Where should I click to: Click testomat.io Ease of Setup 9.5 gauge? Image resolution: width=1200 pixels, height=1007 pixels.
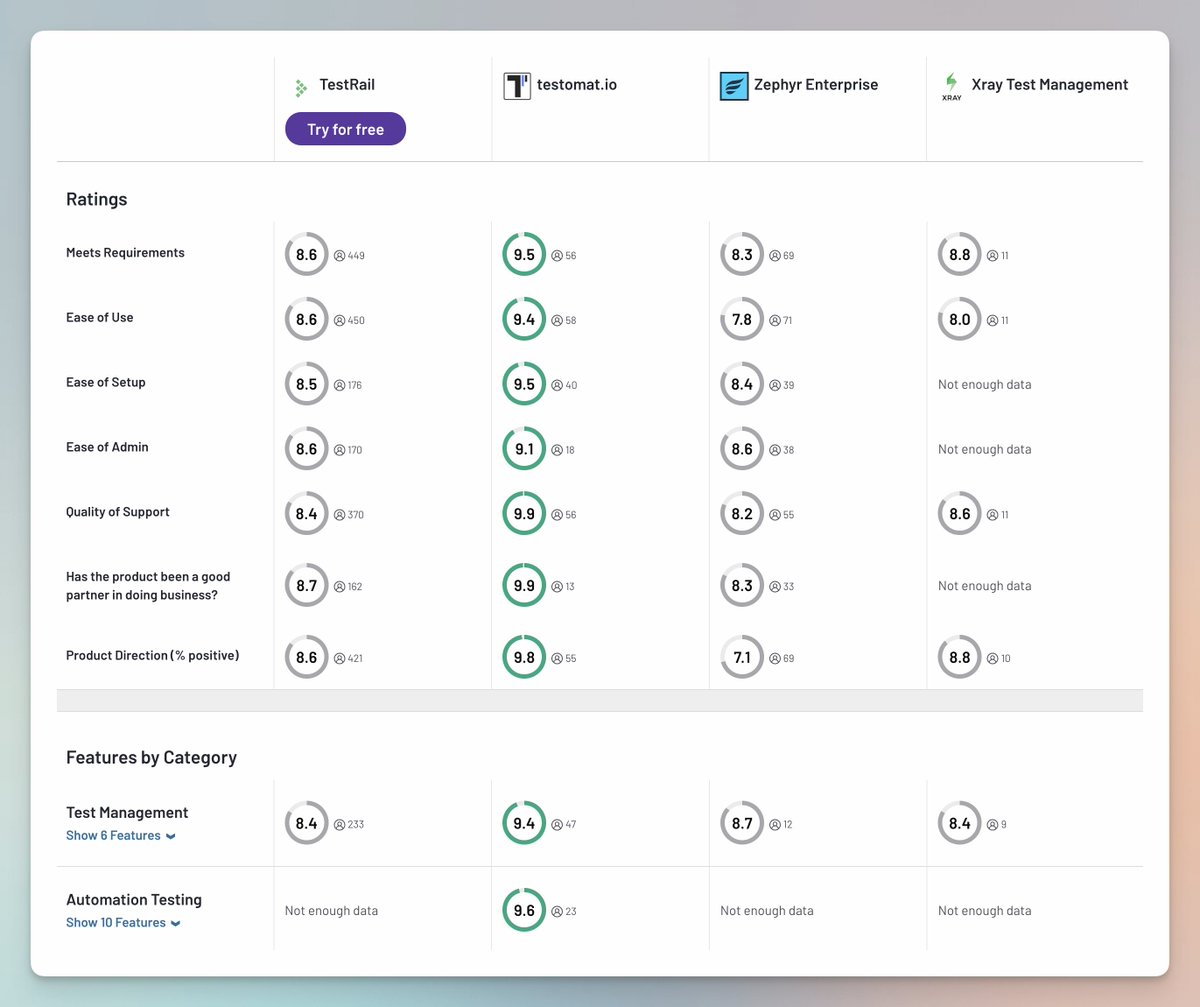524,385
